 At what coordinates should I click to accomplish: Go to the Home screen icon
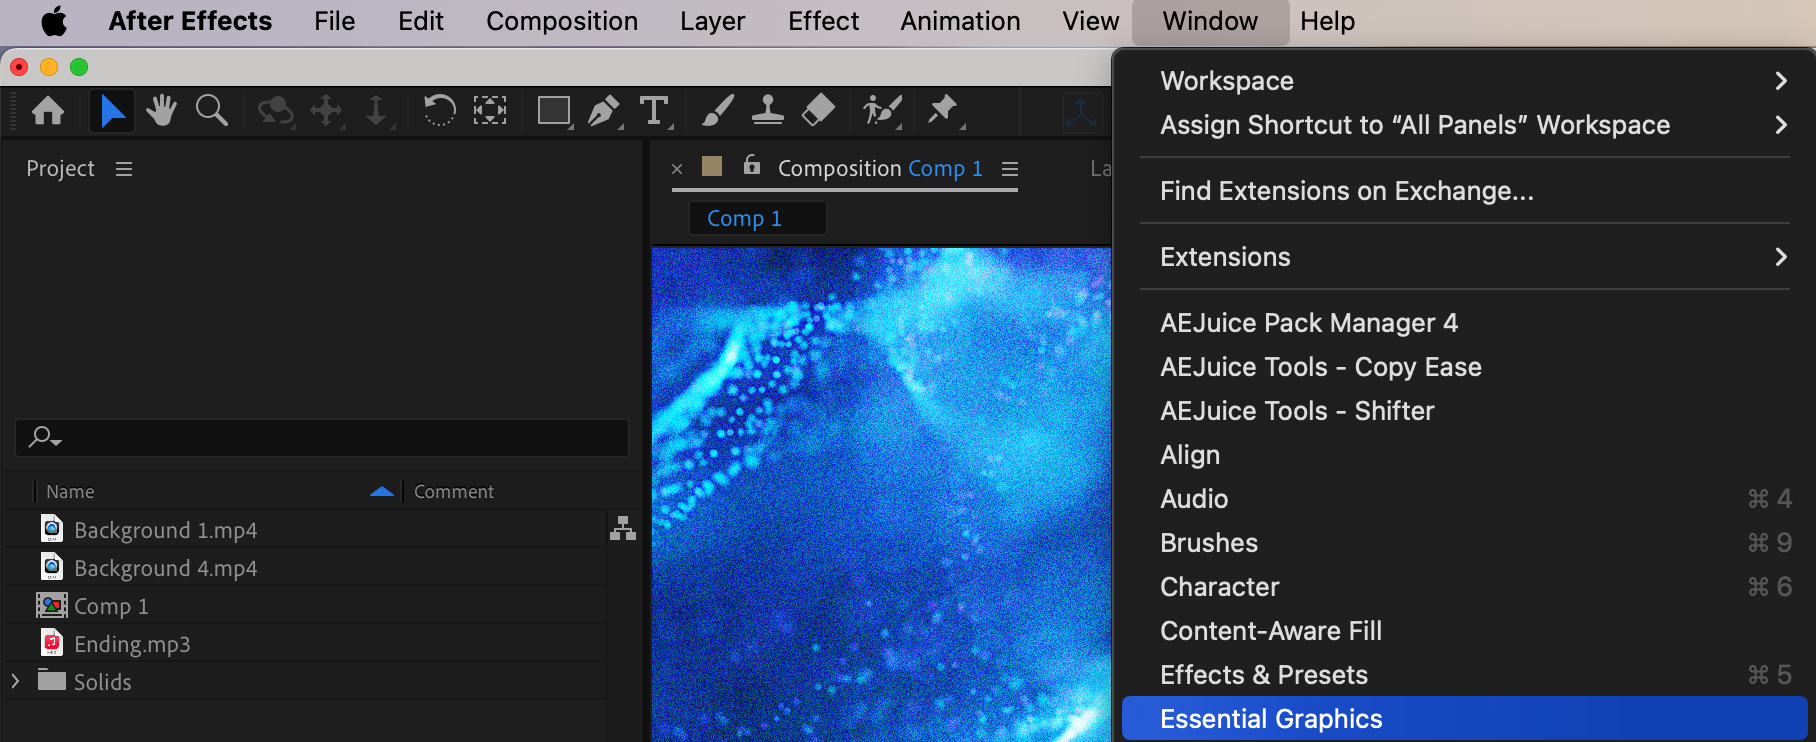(x=48, y=110)
